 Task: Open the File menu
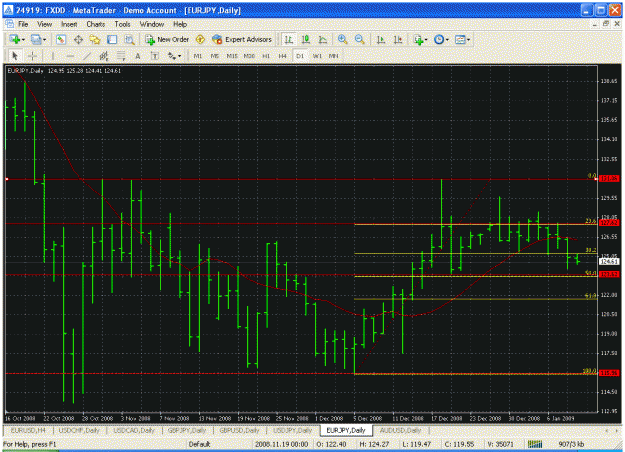[23, 24]
